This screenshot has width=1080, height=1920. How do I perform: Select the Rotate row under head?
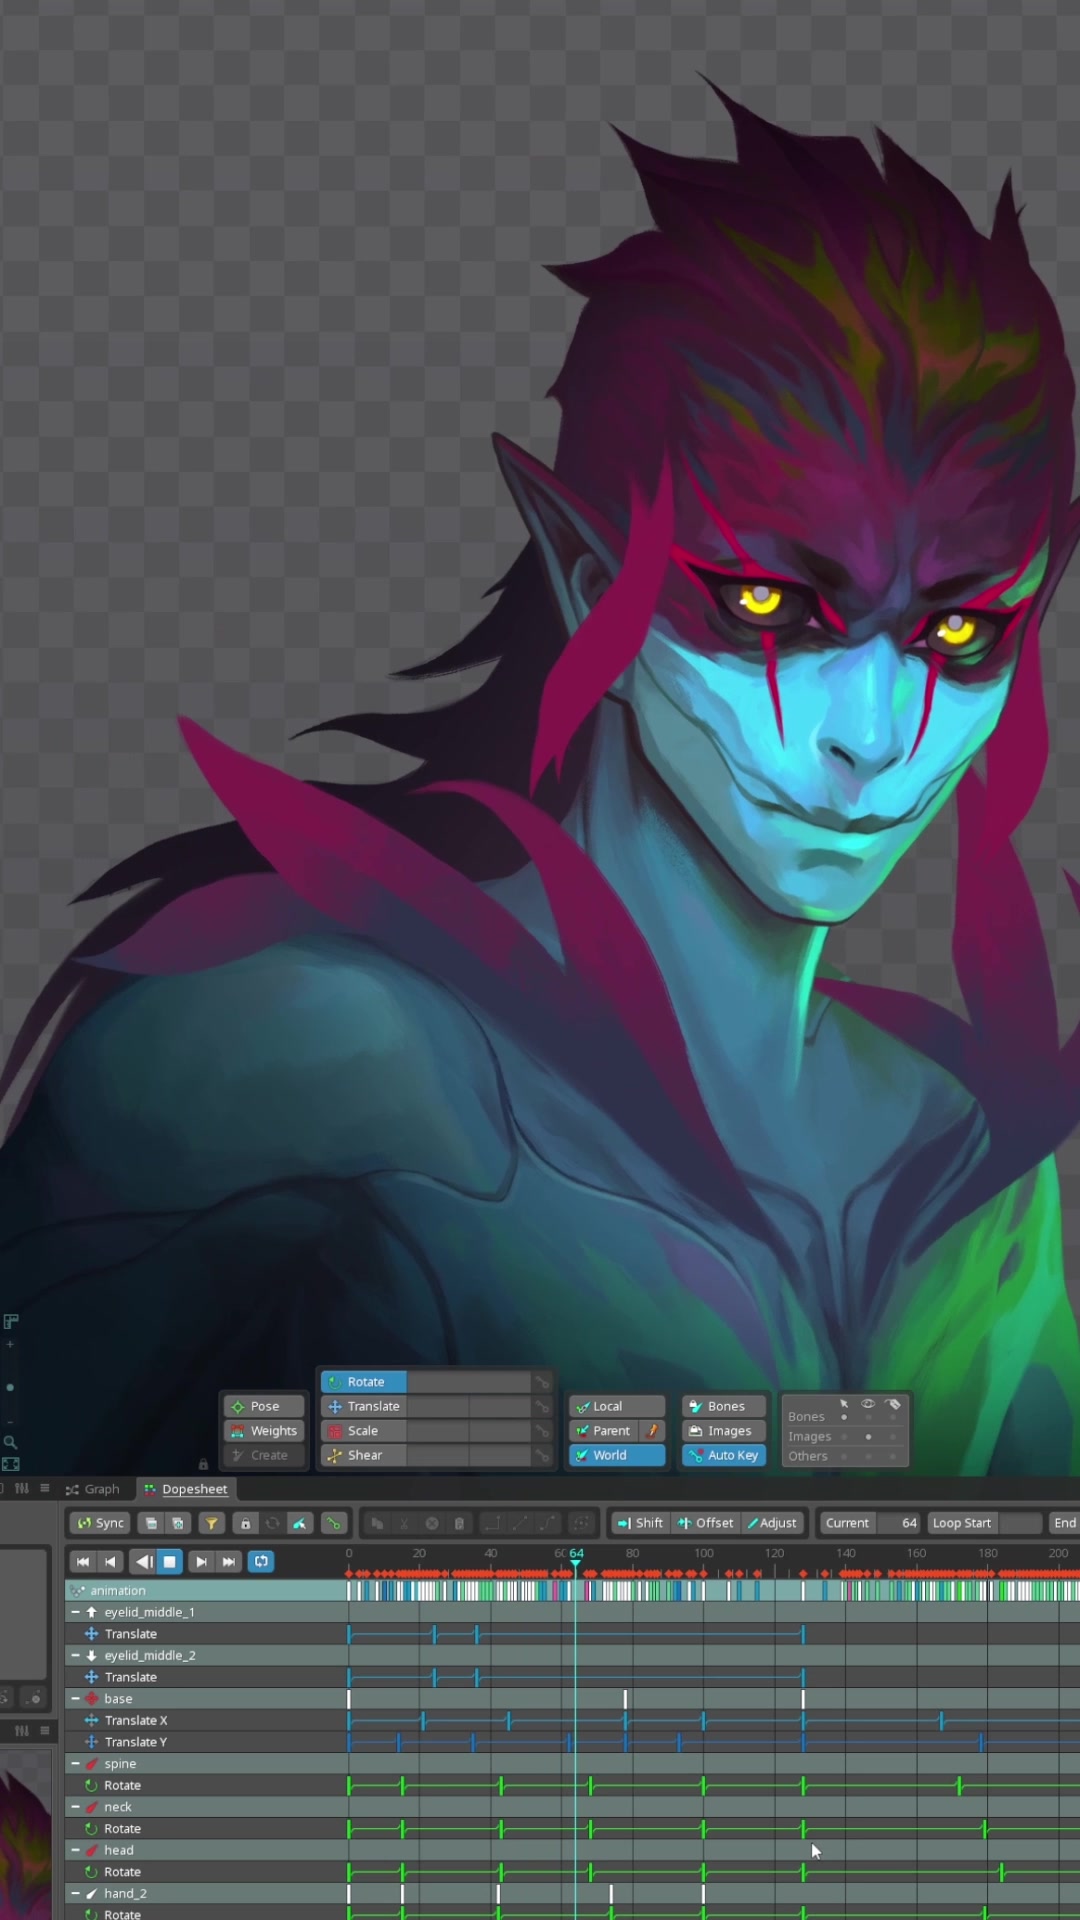[206, 1871]
